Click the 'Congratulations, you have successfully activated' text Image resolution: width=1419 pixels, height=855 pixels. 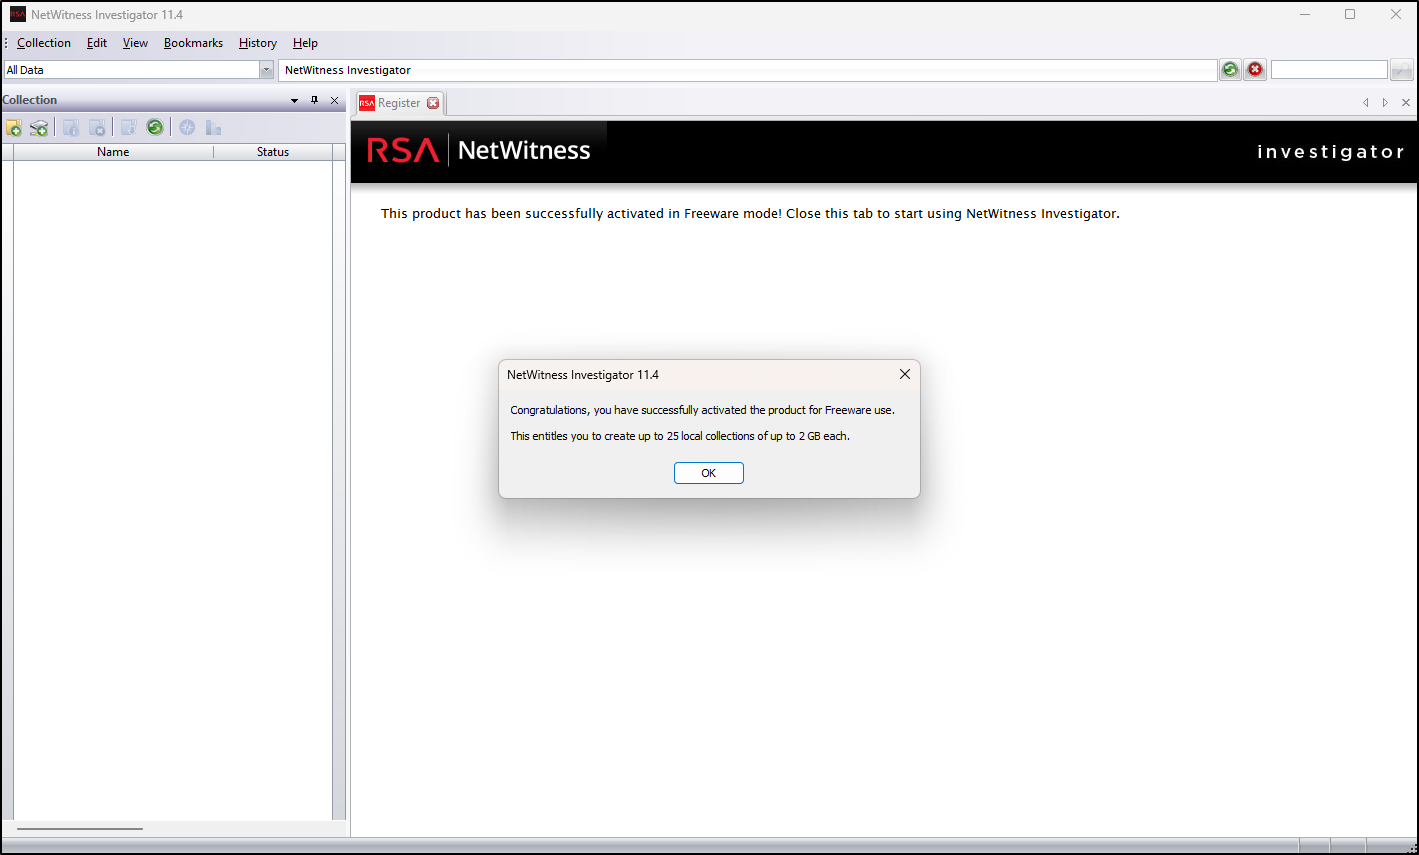pyautogui.click(x=702, y=410)
